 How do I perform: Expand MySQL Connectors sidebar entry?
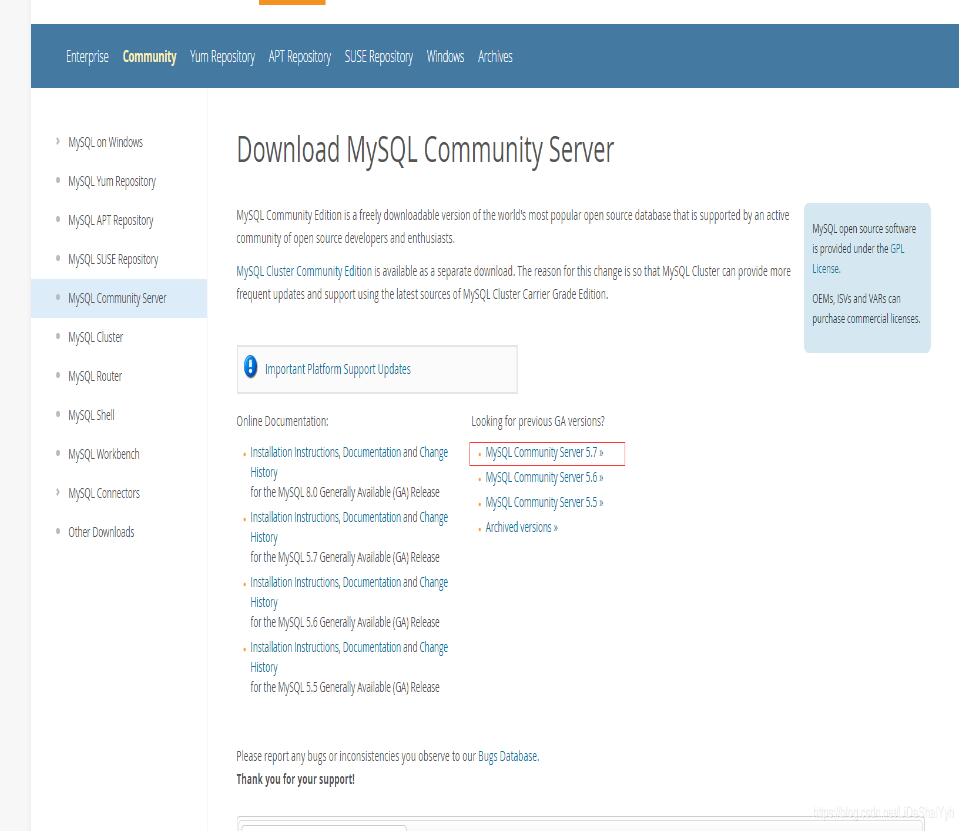103,493
